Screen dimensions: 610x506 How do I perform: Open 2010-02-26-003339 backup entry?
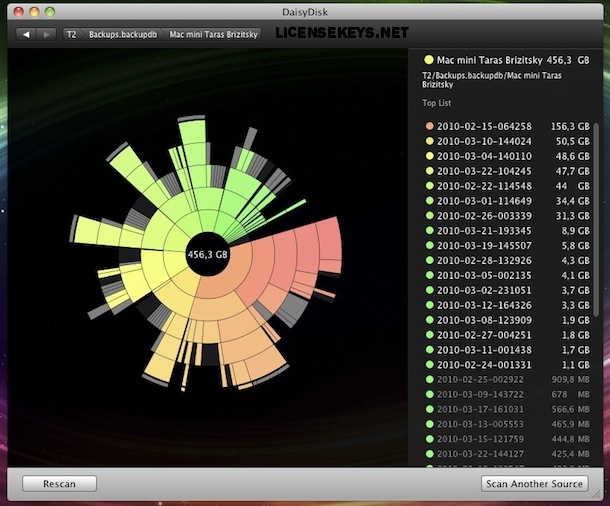(x=507, y=215)
